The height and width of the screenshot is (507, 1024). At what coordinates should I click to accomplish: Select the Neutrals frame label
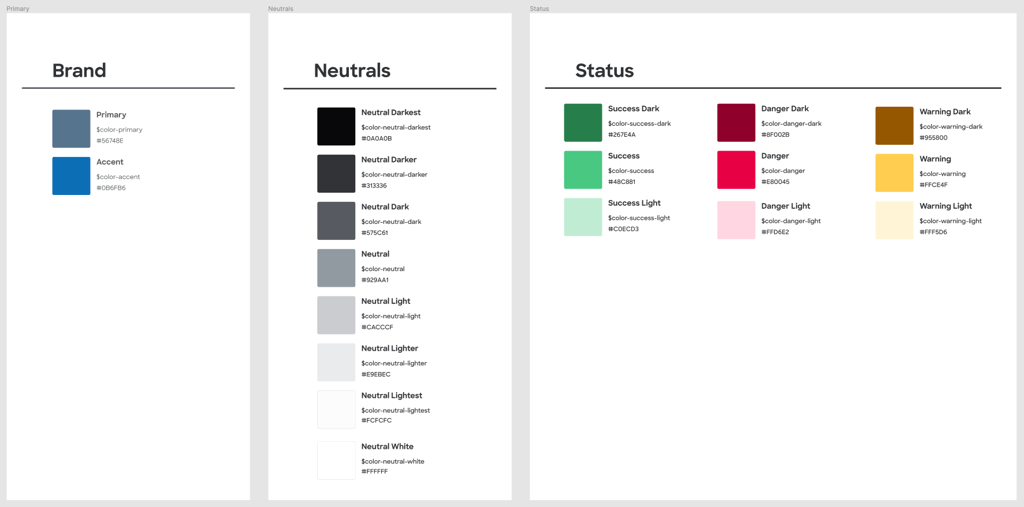pyautogui.click(x=281, y=8)
